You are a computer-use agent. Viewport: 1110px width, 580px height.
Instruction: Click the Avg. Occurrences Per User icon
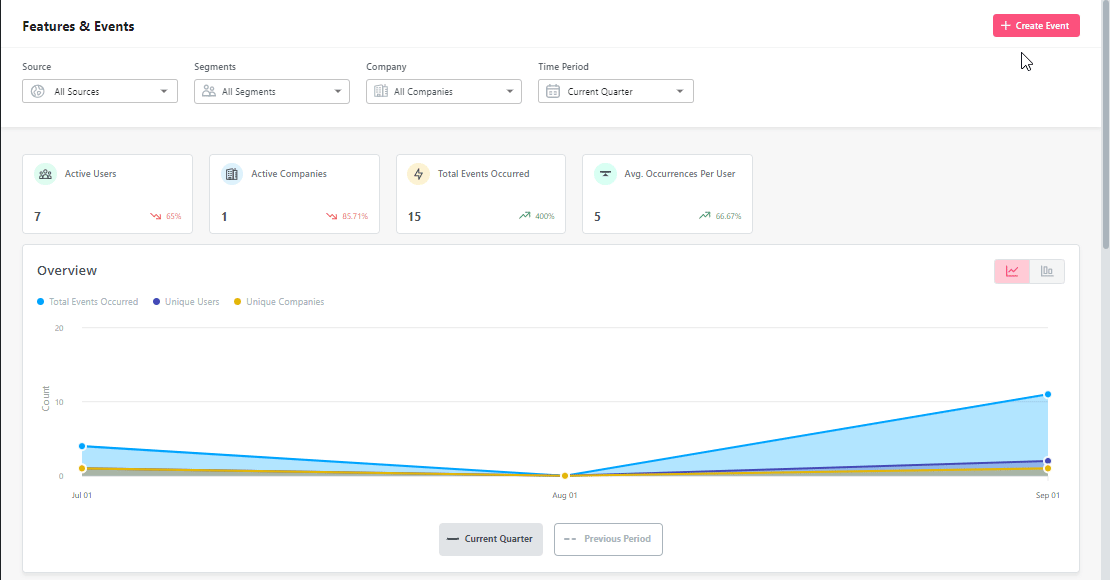[x=605, y=173]
